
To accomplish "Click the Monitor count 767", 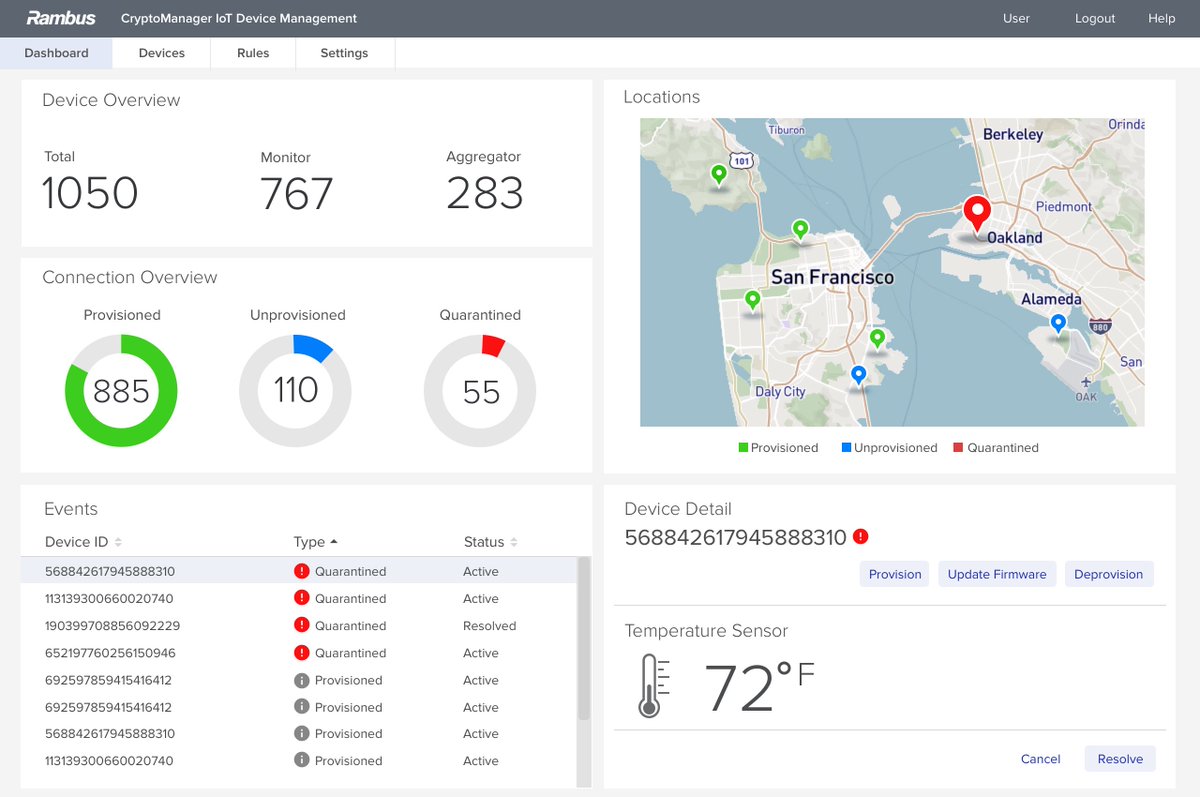I will pyautogui.click(x=296, y=193).
